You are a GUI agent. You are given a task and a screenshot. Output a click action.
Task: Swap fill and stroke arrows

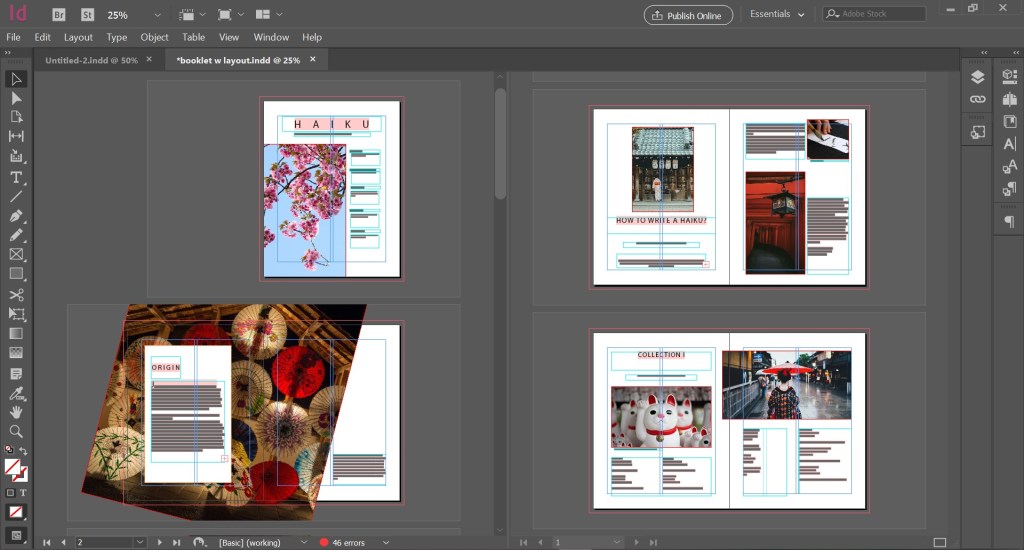[24, 451]
